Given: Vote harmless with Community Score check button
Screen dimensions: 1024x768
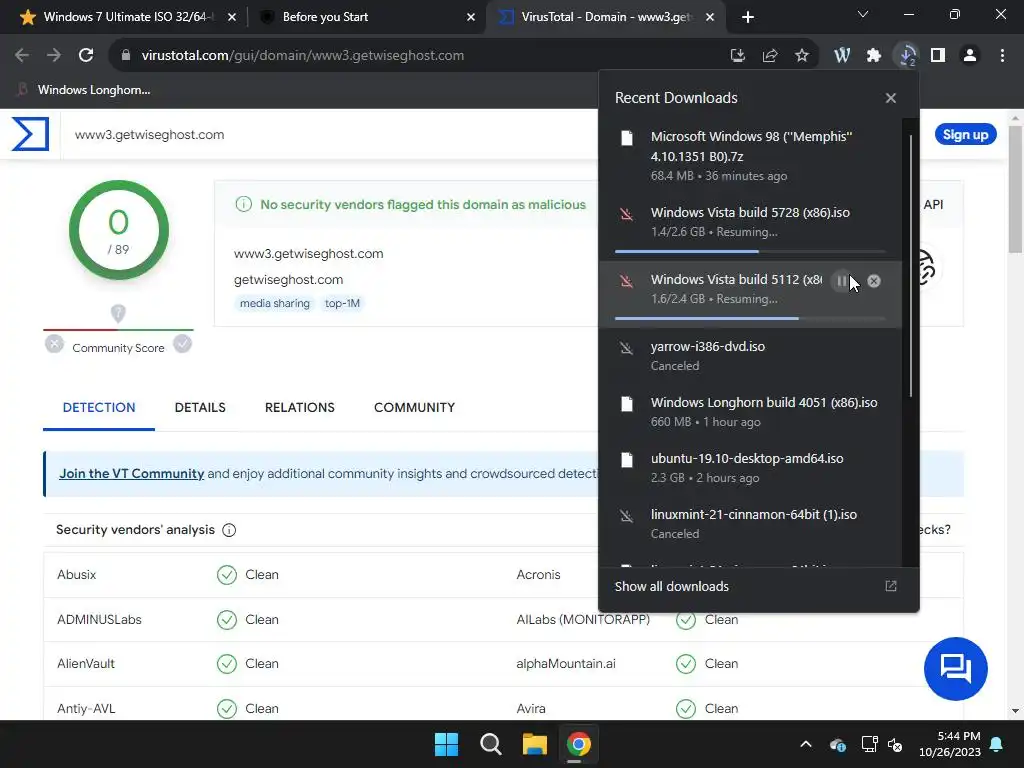Looking at the screenshot, I should pos(182,344).
